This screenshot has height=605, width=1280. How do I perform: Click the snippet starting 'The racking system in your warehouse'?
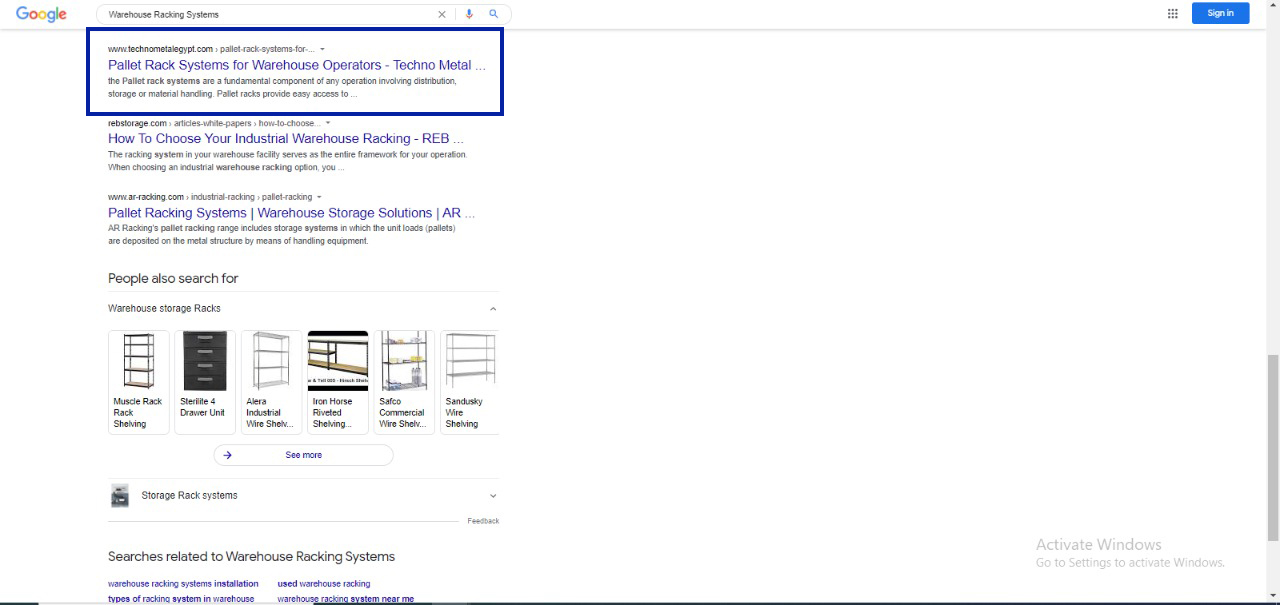[288, 161]
